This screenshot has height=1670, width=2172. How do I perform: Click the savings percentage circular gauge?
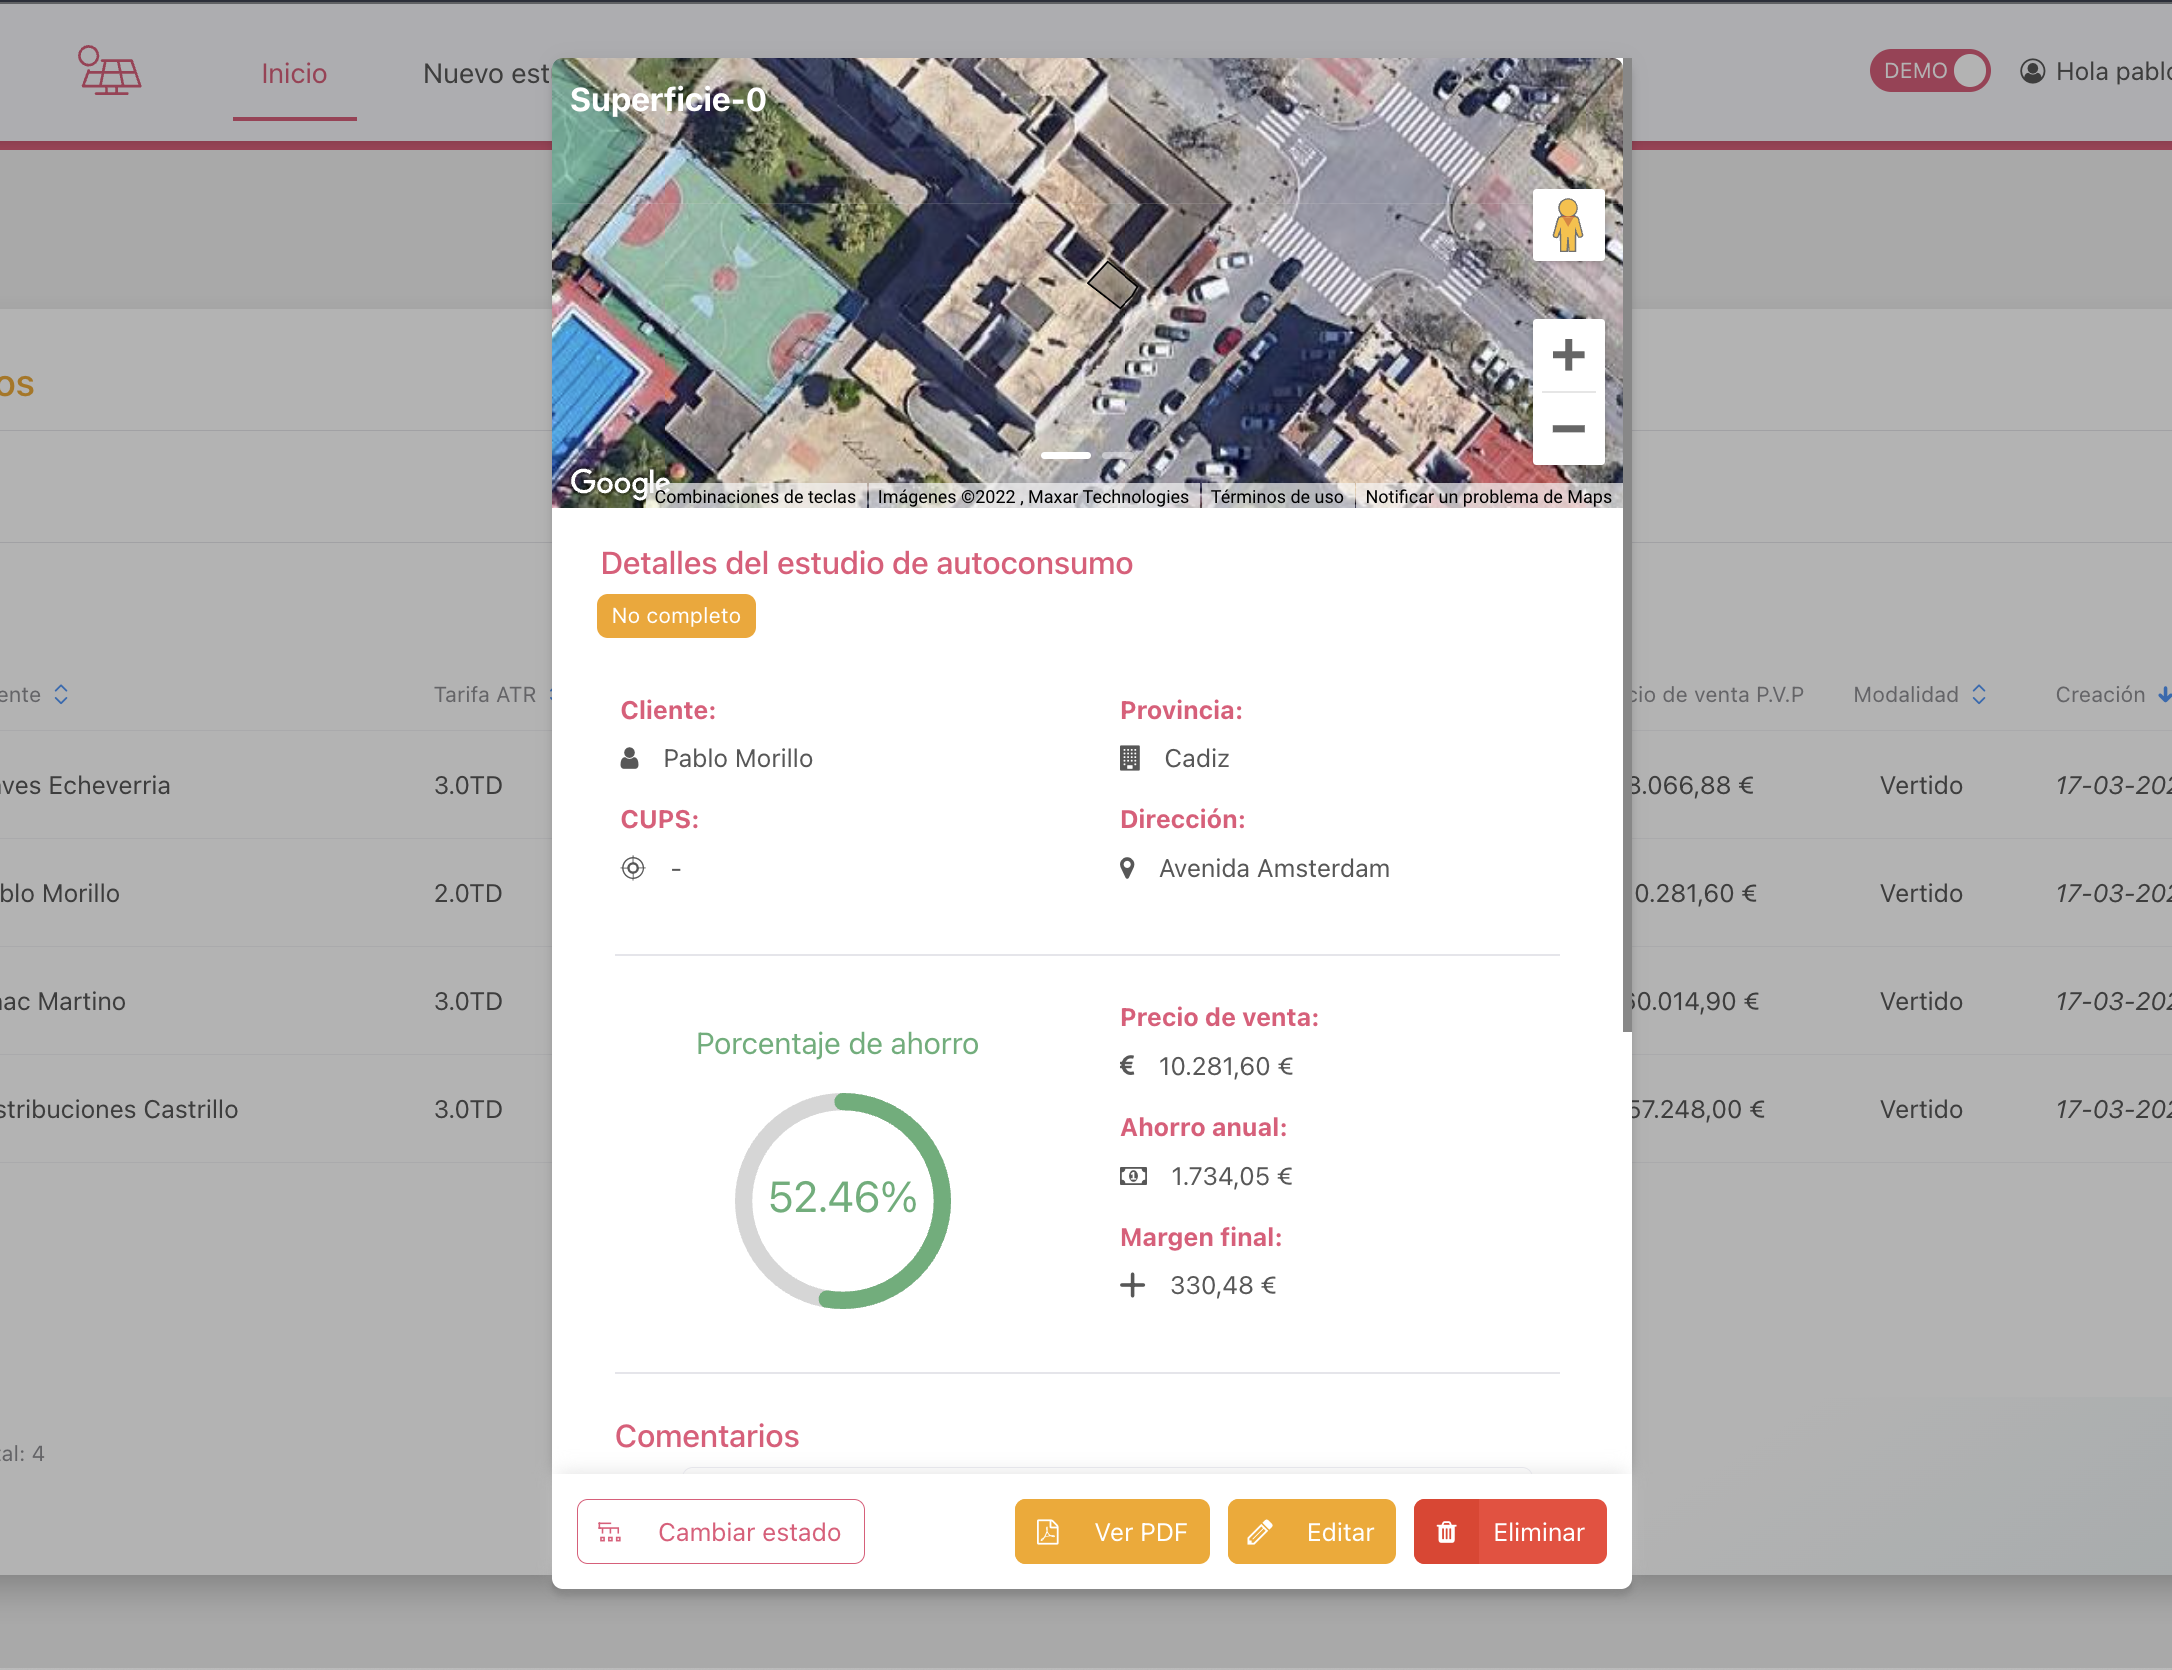point(842,1199)
